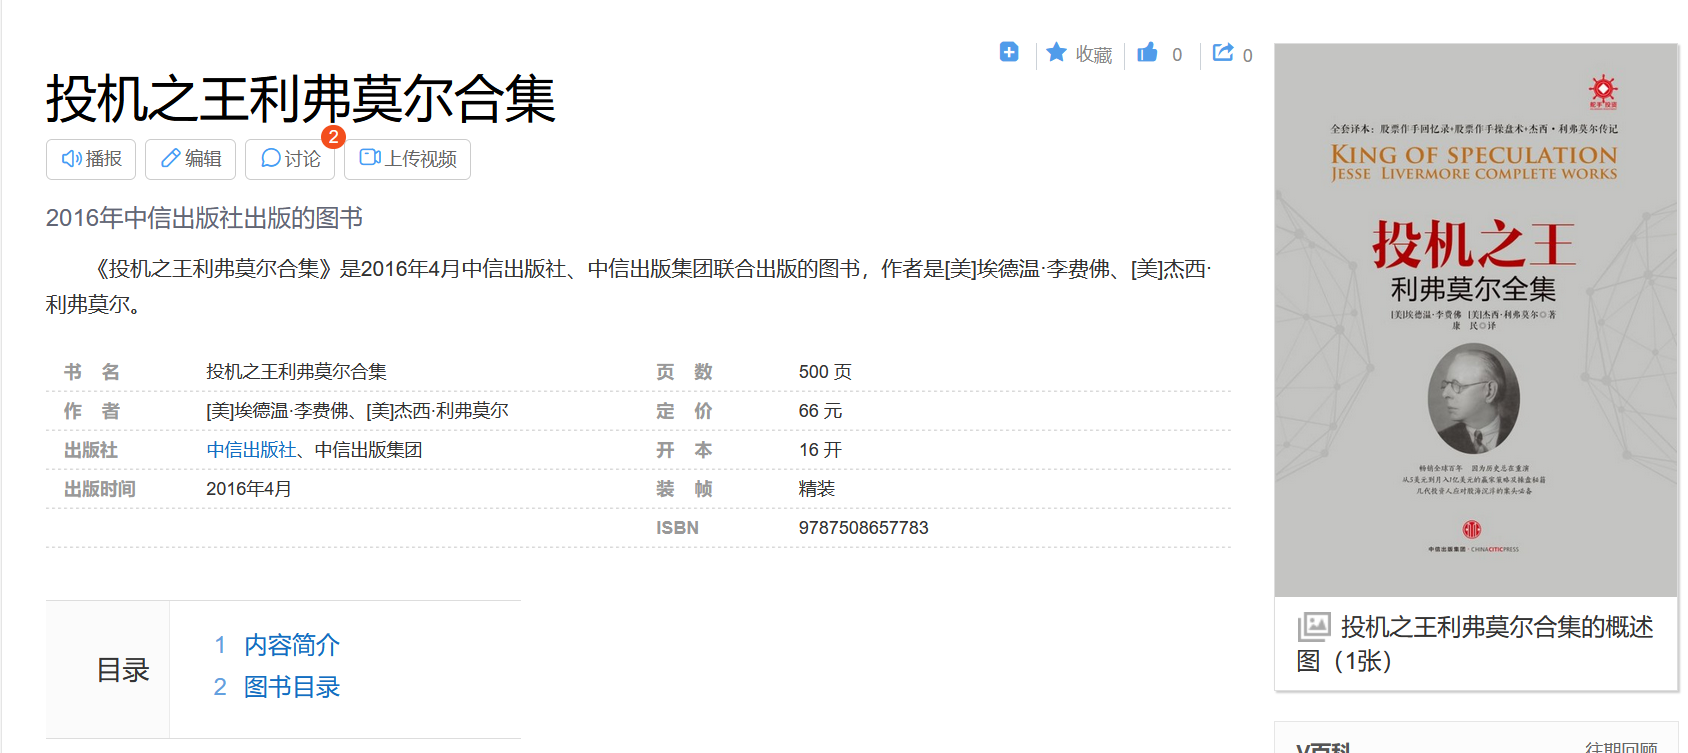1688x753 pixels.
Task: Click the subtitle 2016年中信出版社出版的图书
Action: click(x=204, y=218)
